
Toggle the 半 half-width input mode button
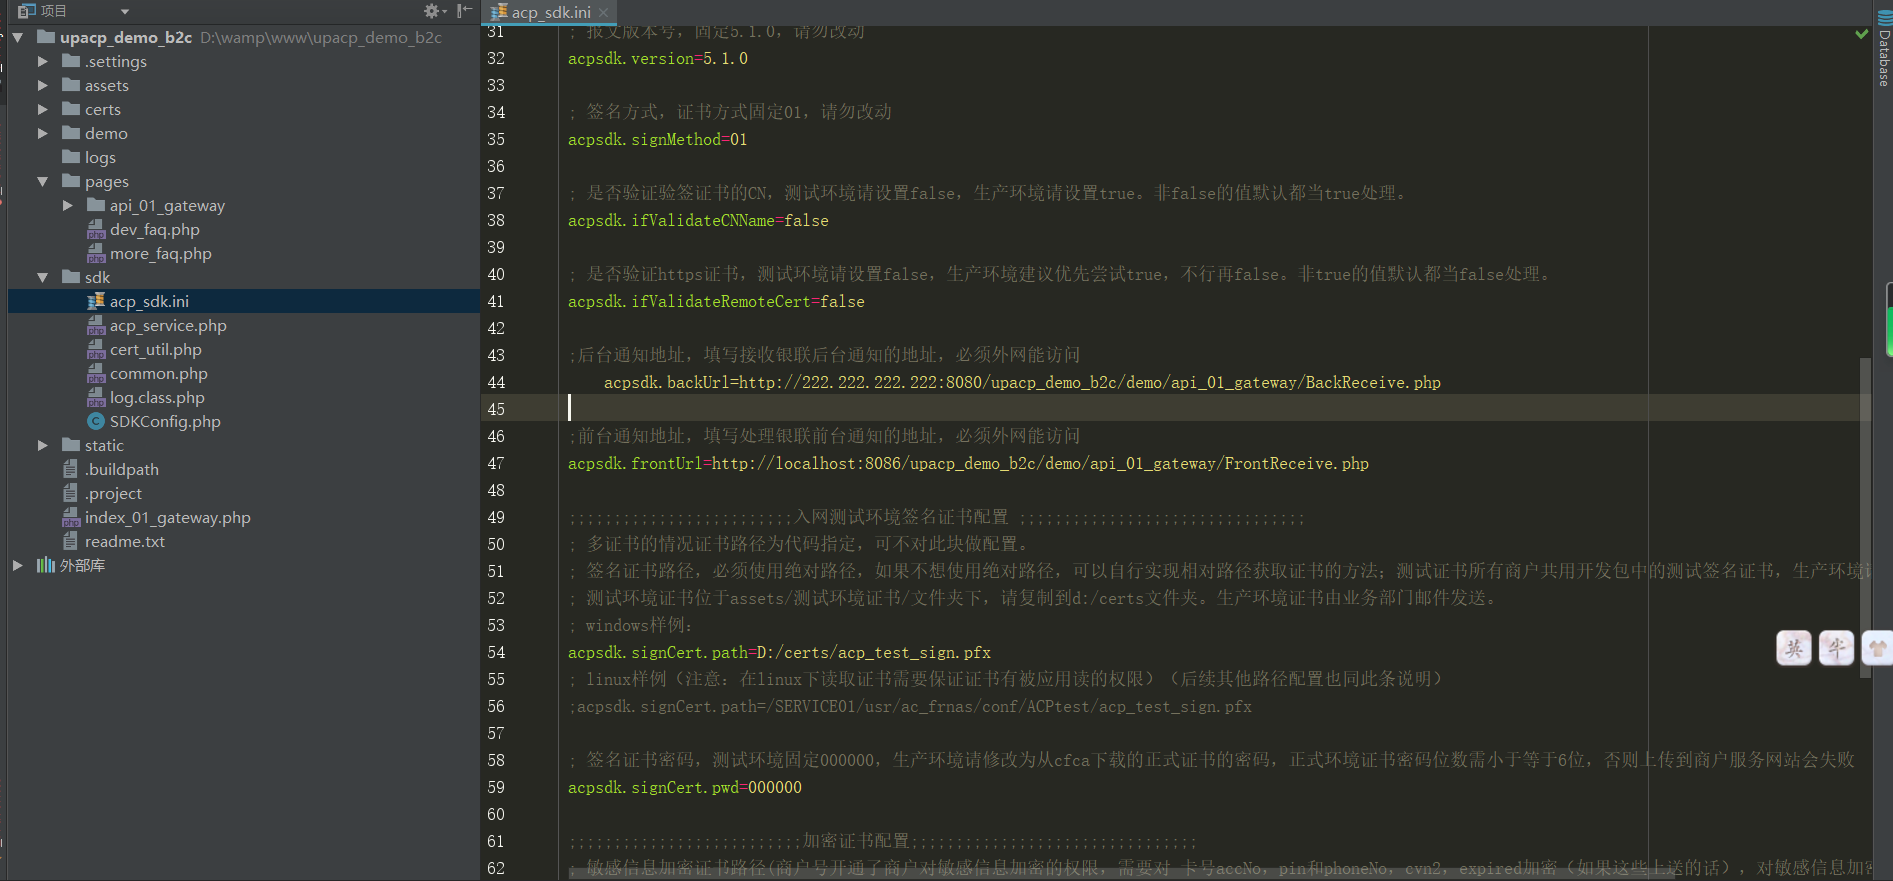pyautogui.click(x=1836, y=648)
